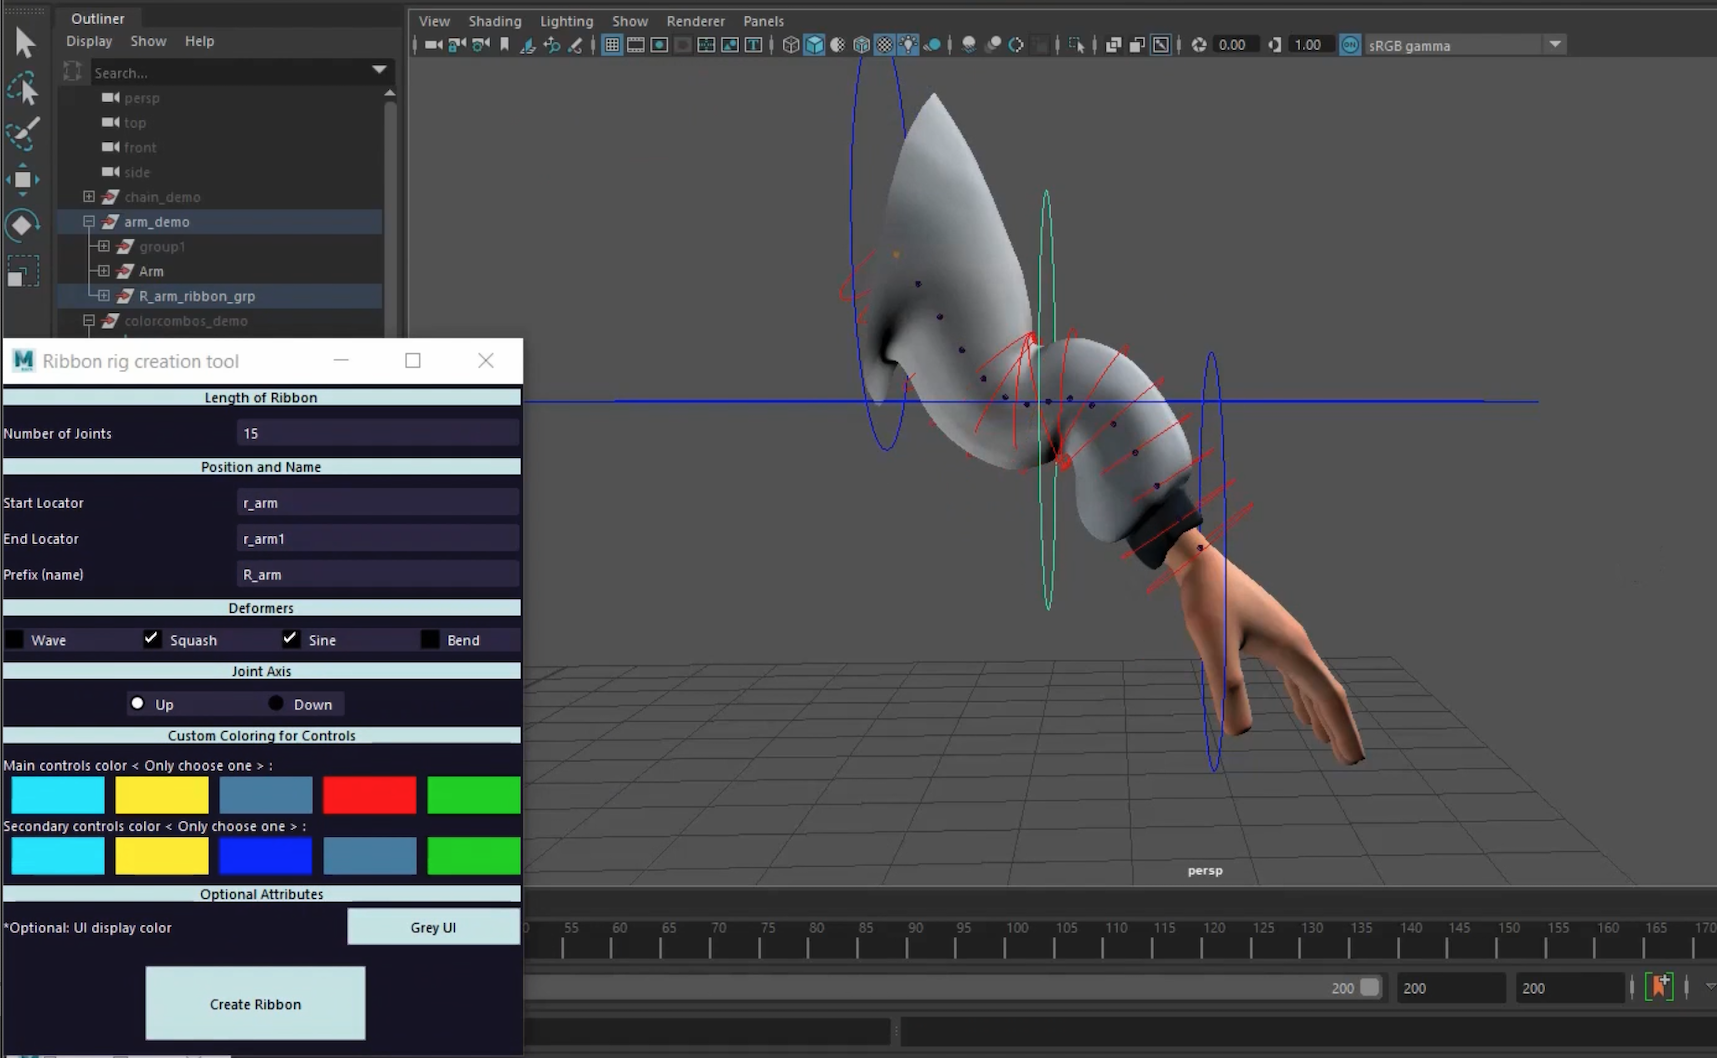
Task: Expand the Arm node in Outliner
Action: click(x=103, y=271)
